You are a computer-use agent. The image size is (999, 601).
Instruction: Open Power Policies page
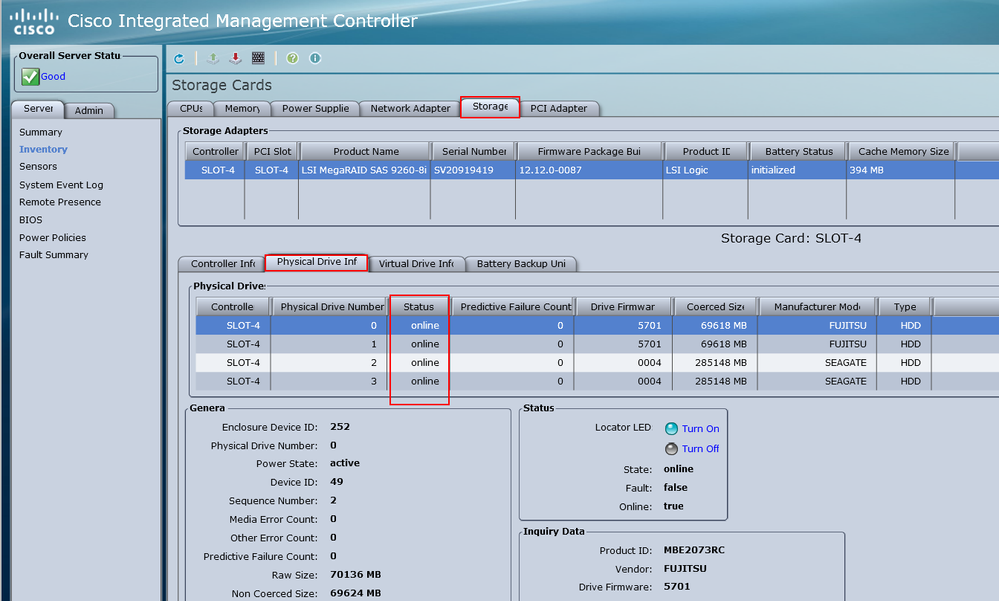52,238
